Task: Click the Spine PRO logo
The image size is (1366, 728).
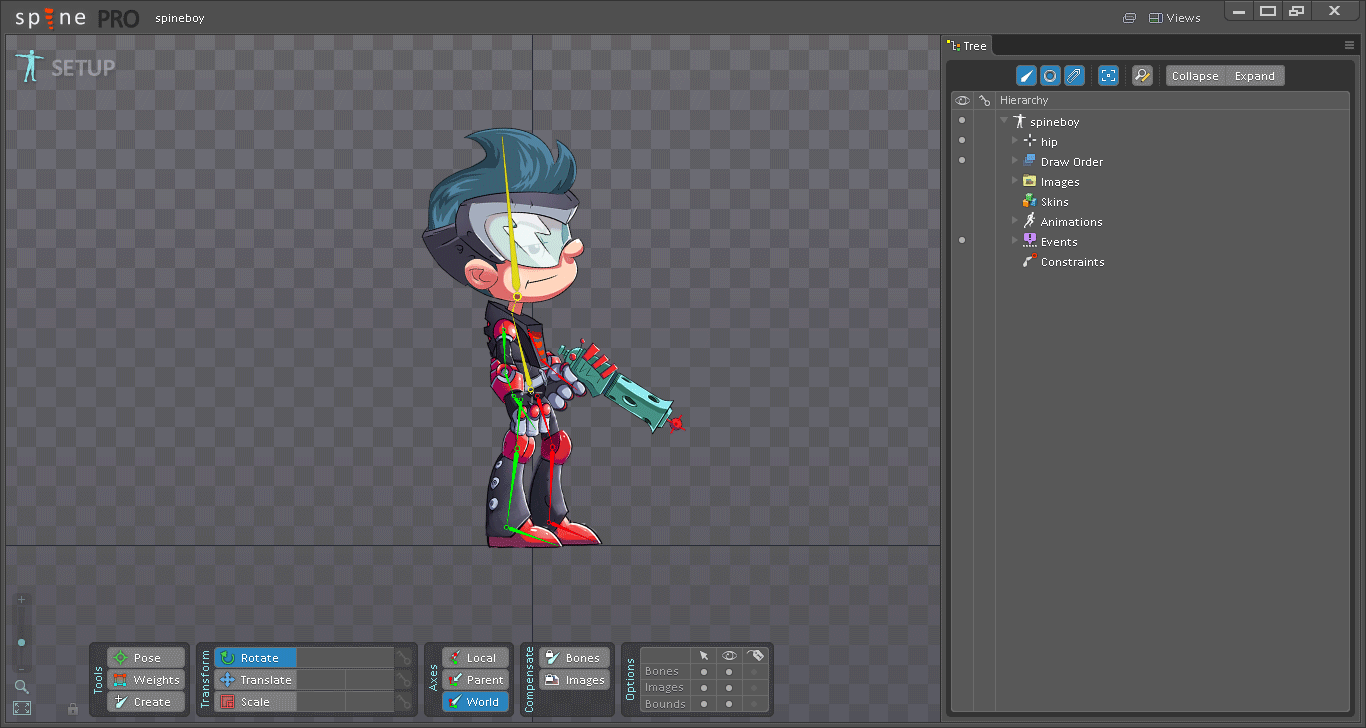Action: point(76,18)
